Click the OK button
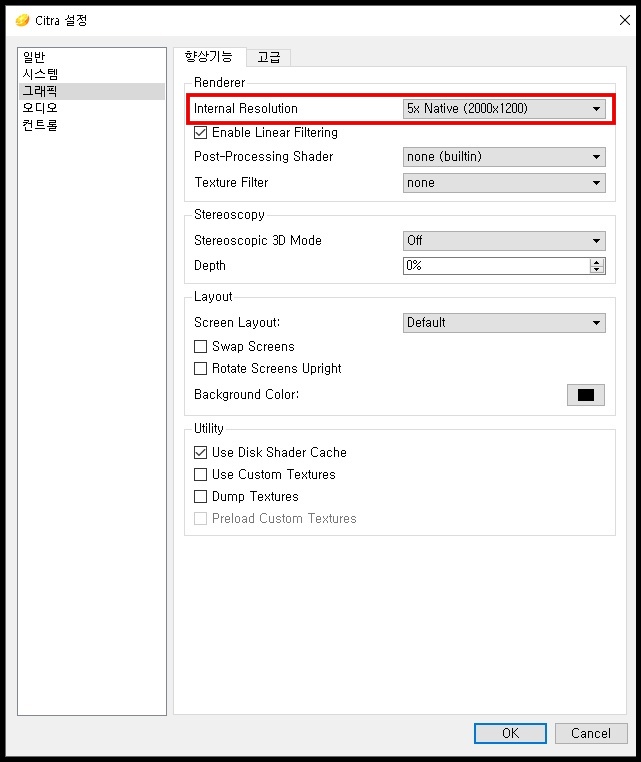The width and height of the screenshot is (641, 762). (510, 733)
